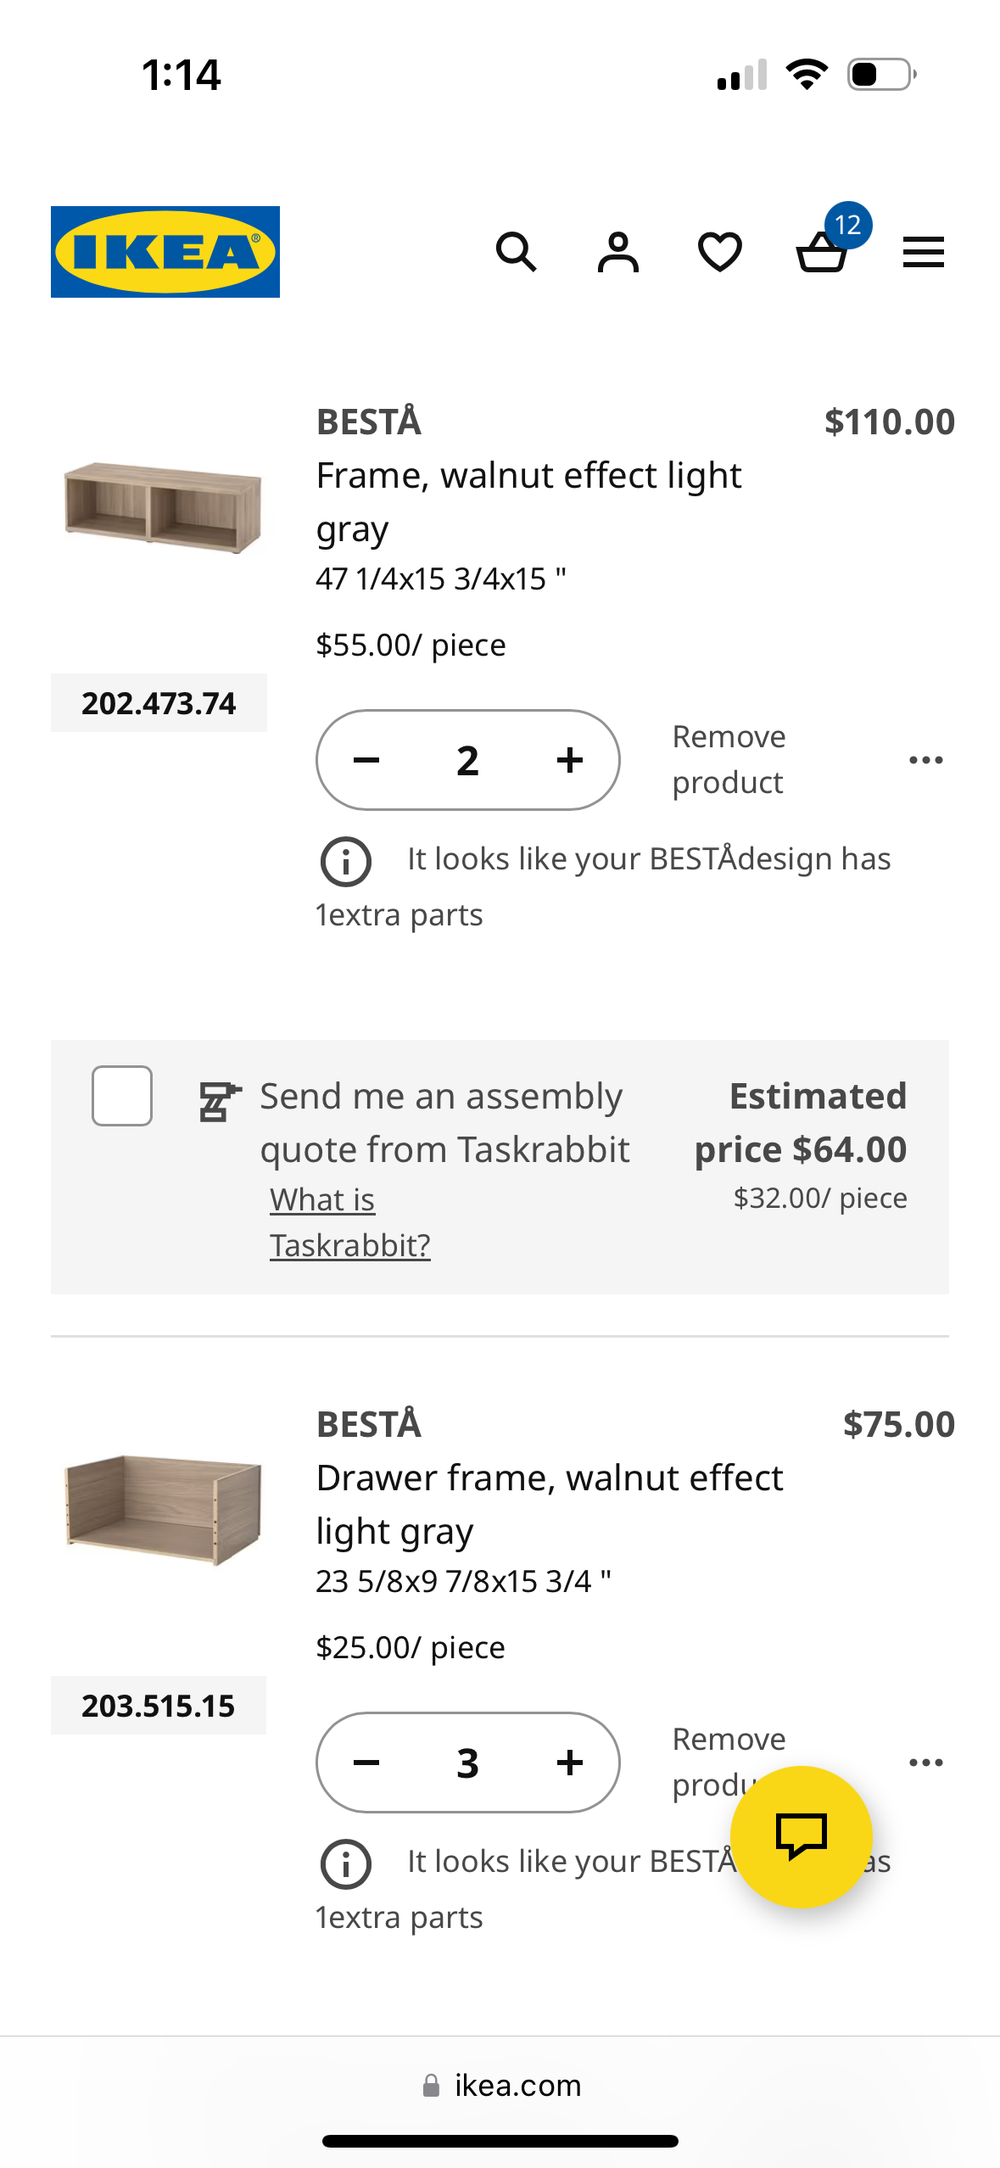Check the Taskrabbit assembly quote checkbox

(x=122, y=1096)
